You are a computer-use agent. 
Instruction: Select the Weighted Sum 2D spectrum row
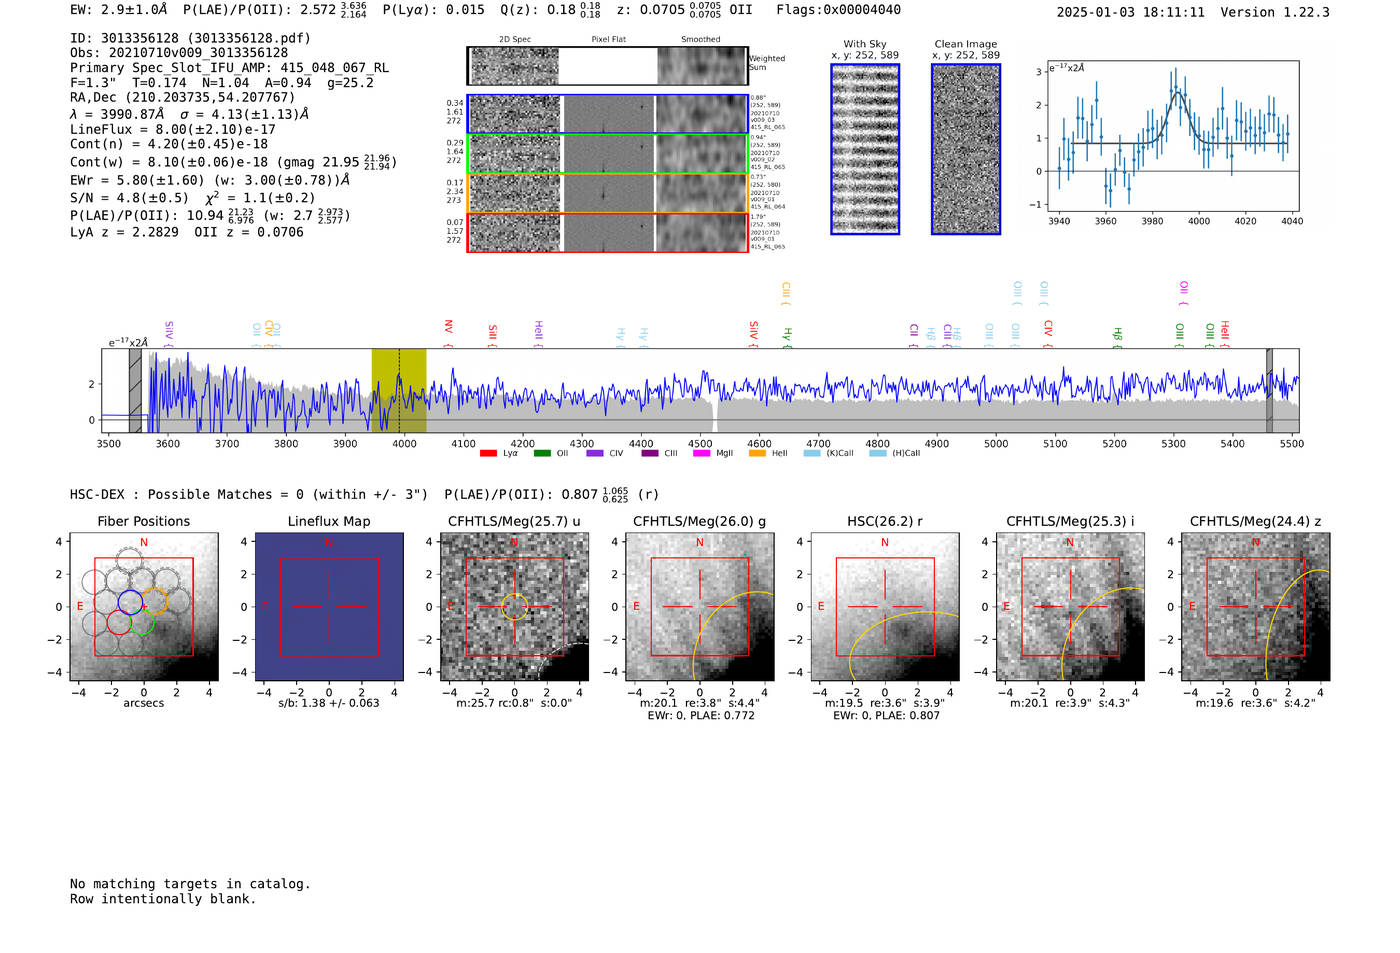(x=607, y=66)
